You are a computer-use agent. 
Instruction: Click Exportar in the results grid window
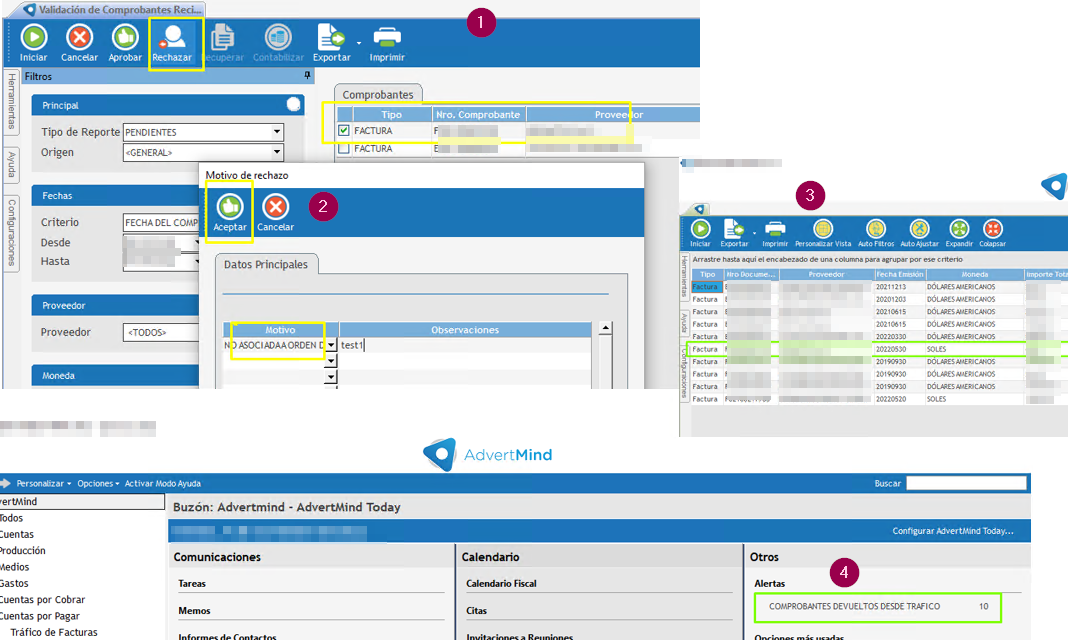click(x=734, y=233)
